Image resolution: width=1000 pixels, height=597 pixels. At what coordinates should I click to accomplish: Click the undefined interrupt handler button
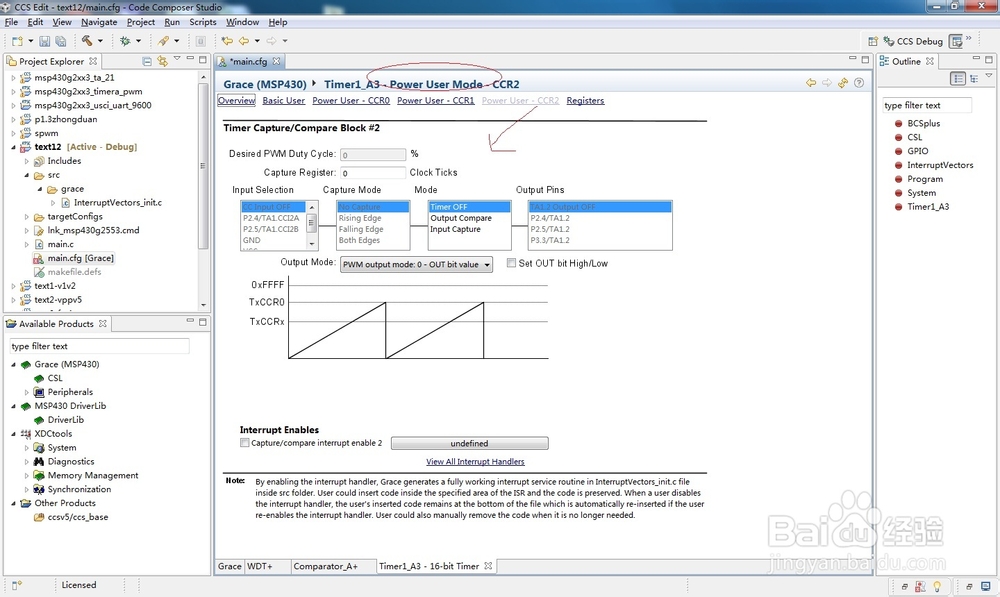(469, 443)
